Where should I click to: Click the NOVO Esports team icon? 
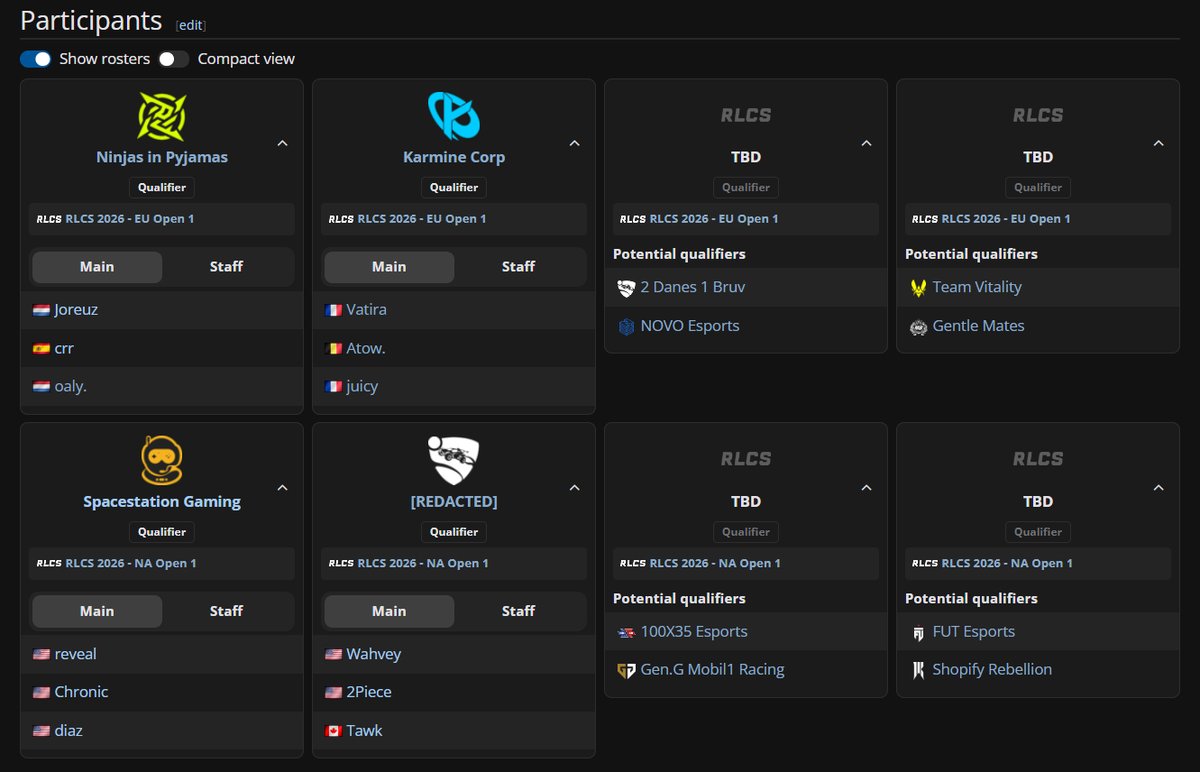click(626, 326)
